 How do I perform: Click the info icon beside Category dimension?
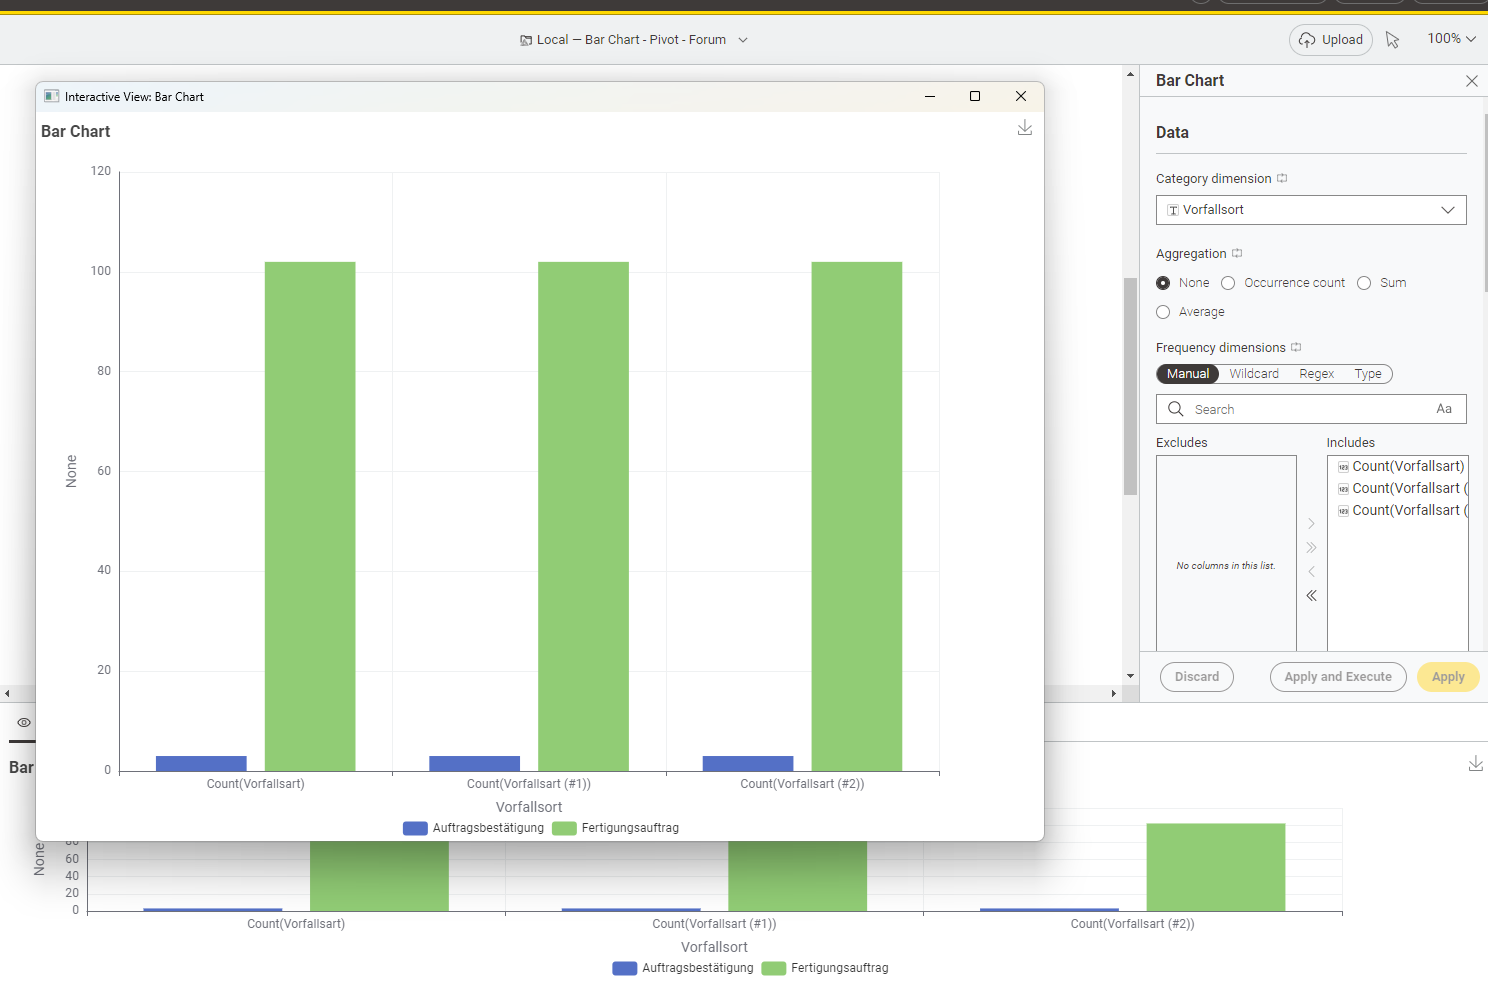point(1282,179)
